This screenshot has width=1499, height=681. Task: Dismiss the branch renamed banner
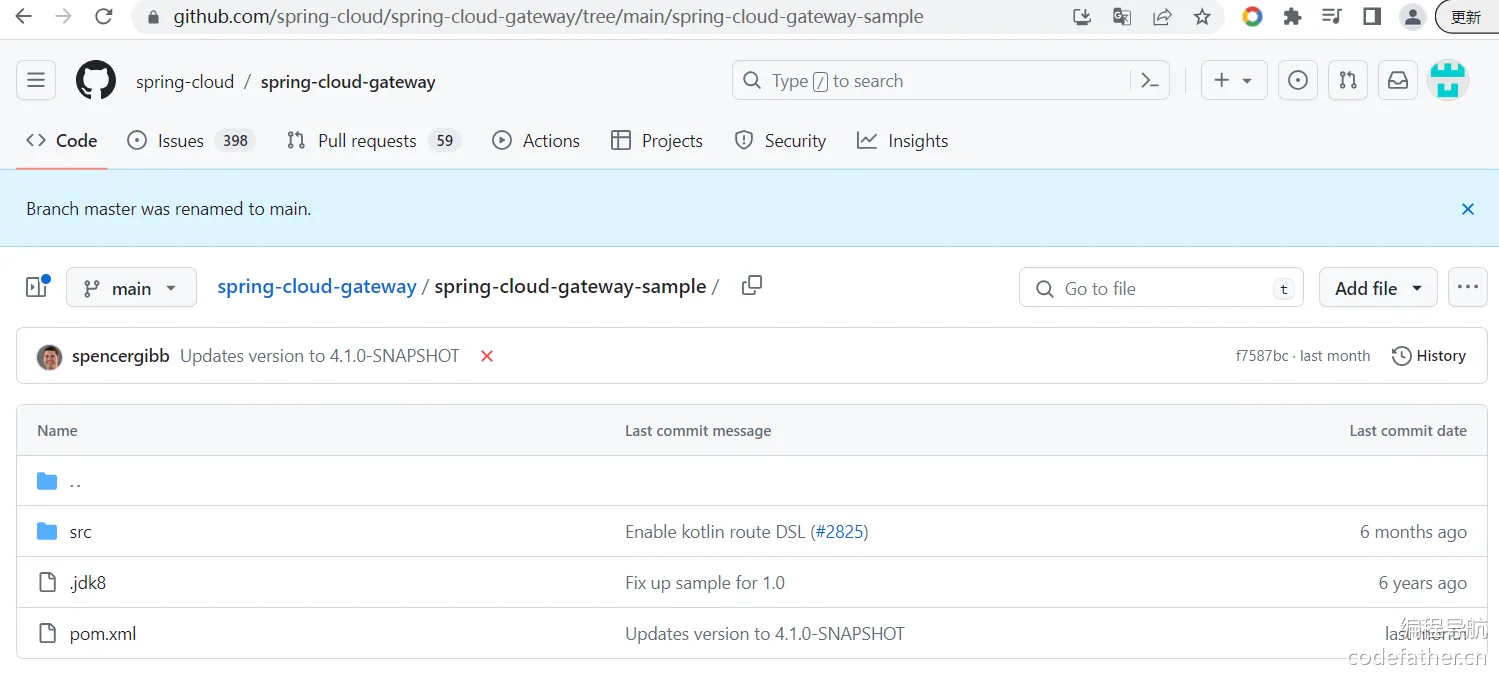coord(1468,209)
